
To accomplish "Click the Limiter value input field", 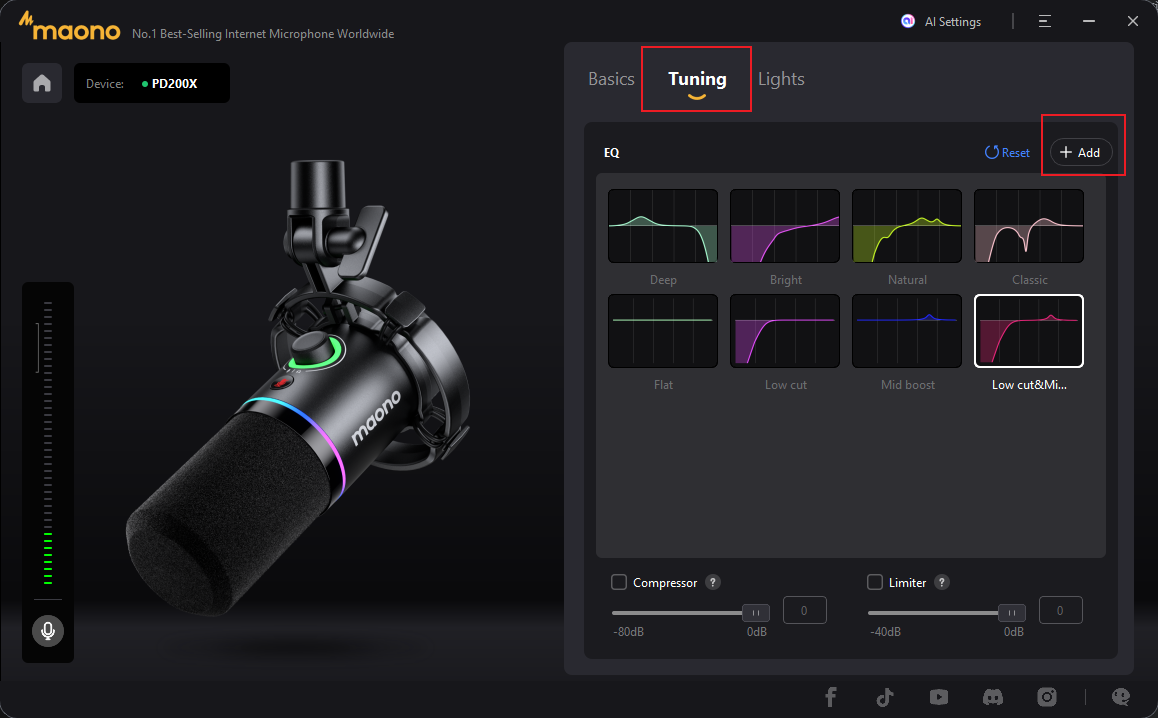I will (x=1061, y=610).
